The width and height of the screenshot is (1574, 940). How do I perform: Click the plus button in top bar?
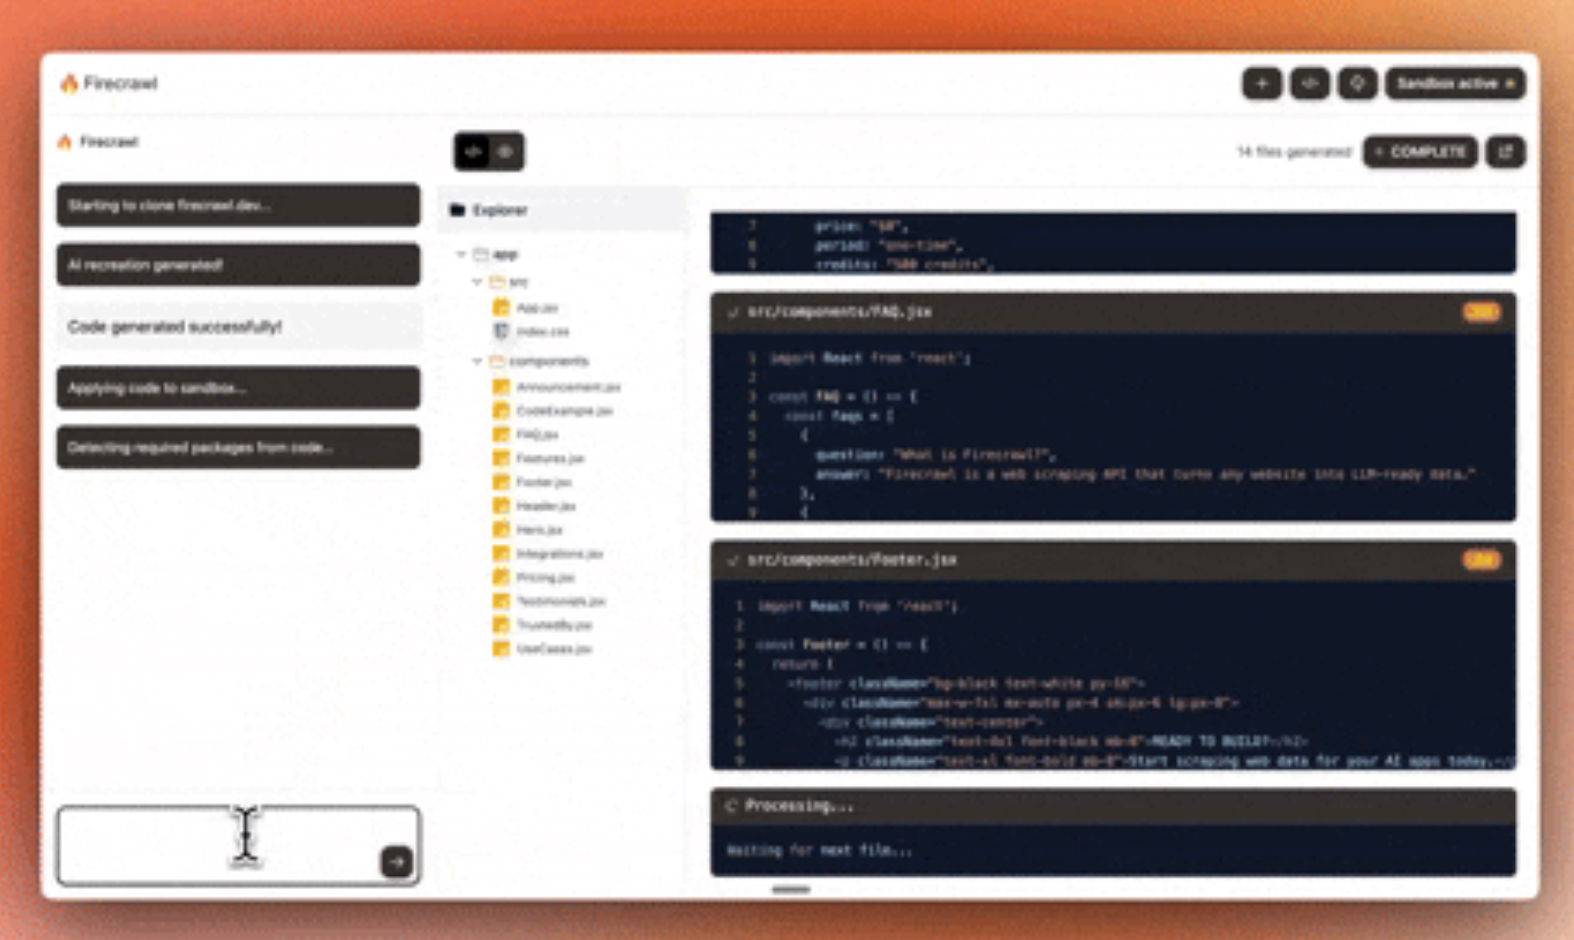point(1262,83)
